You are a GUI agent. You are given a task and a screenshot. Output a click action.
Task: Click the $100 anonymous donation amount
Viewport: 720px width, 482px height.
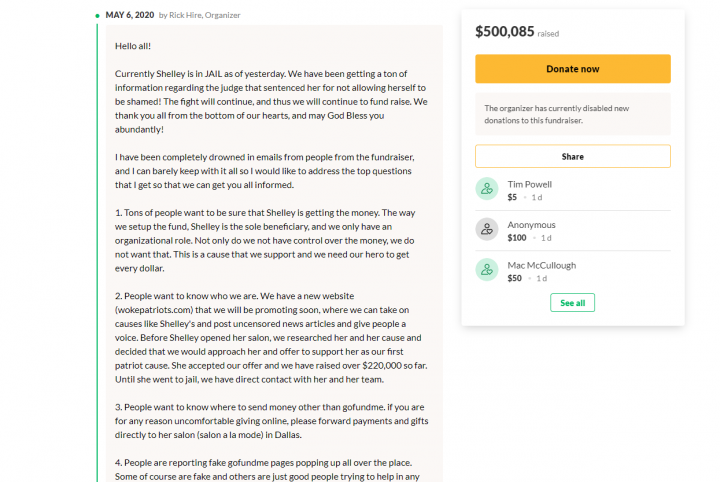point(517,238)
